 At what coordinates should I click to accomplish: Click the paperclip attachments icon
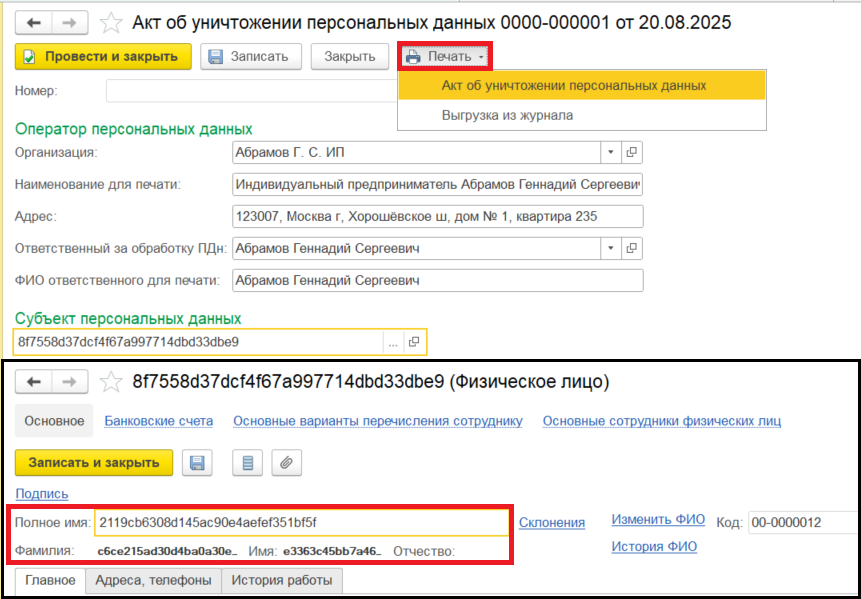click(287, 462)
